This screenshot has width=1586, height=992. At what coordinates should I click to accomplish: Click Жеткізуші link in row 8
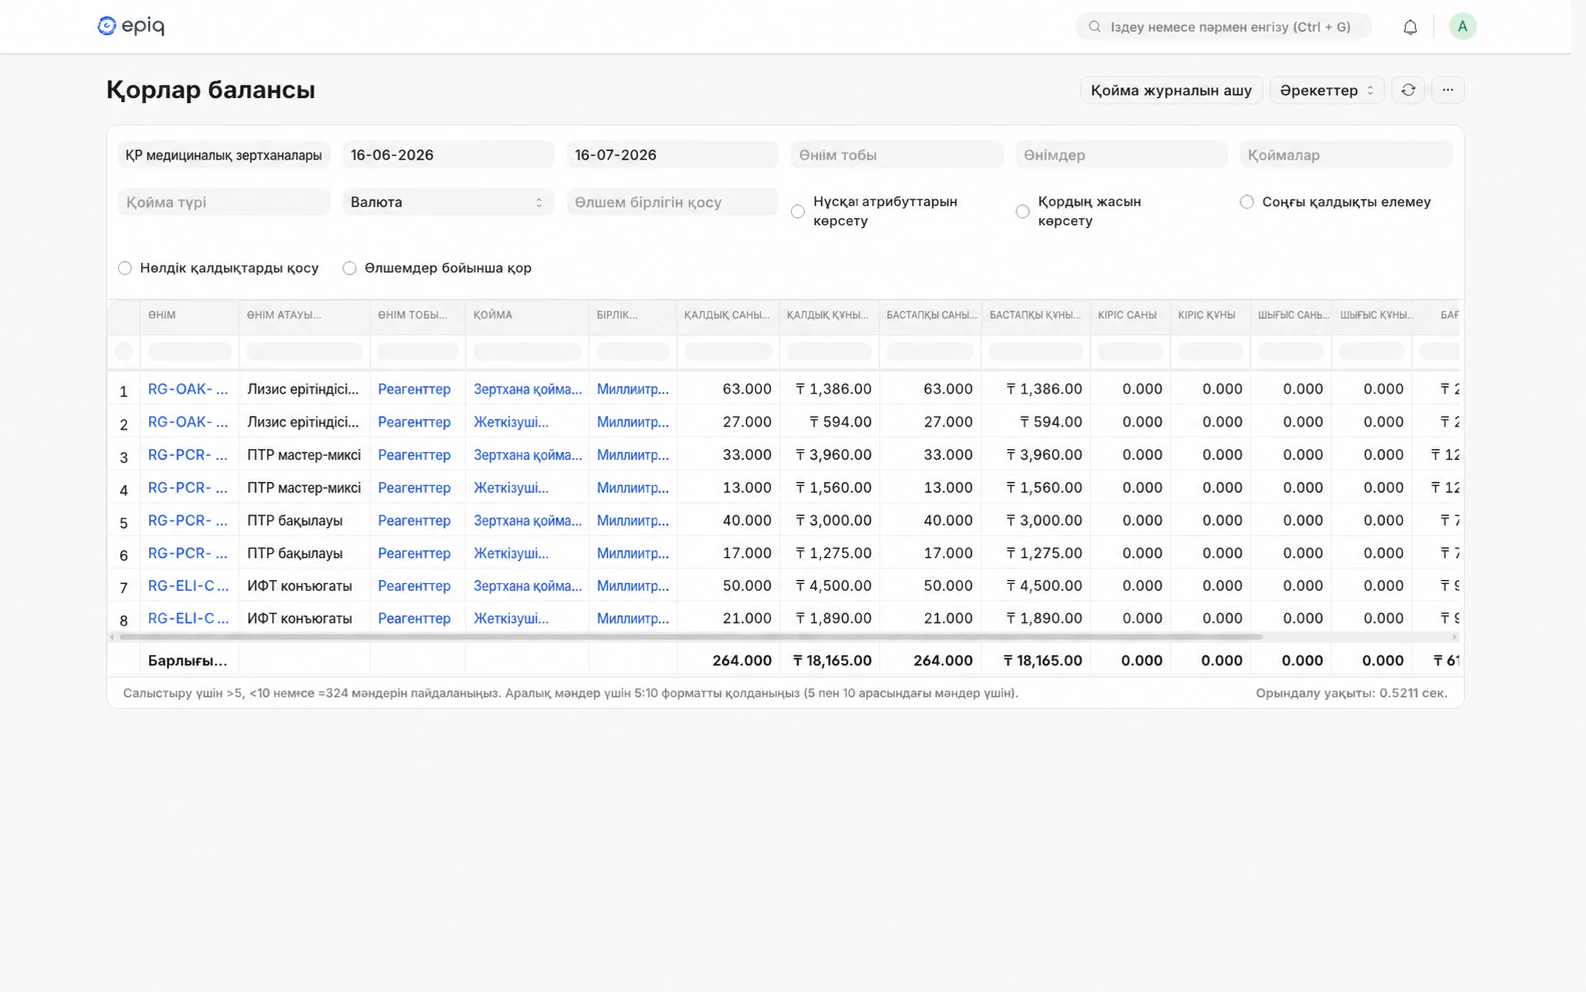coord(511,619)
